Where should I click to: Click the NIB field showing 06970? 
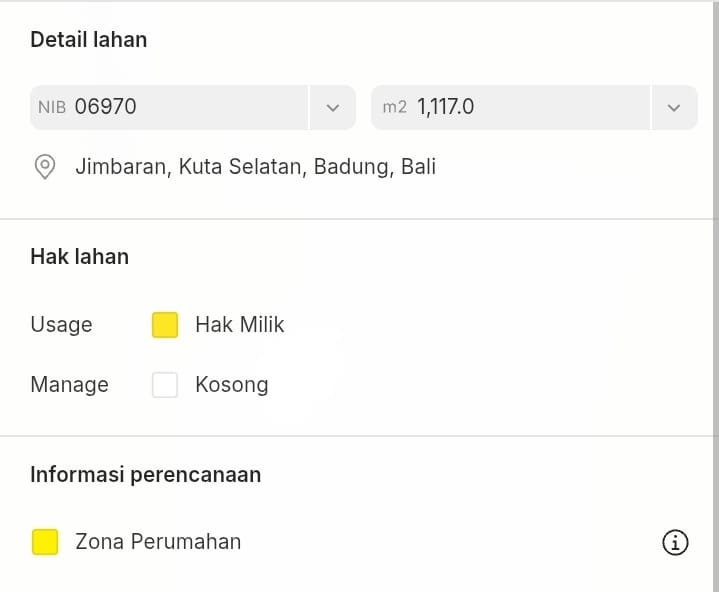point(170,107)
